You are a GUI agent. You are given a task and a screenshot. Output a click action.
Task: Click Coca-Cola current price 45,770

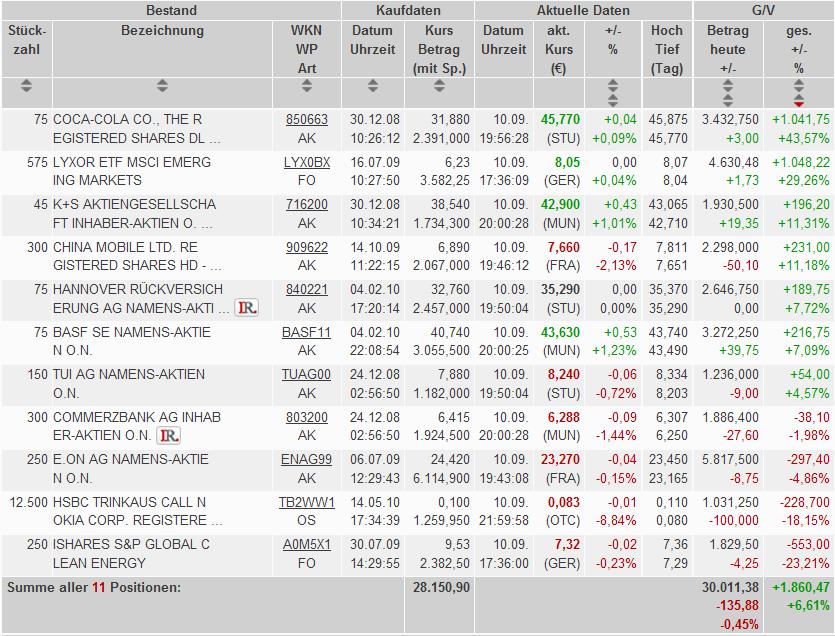560,119
